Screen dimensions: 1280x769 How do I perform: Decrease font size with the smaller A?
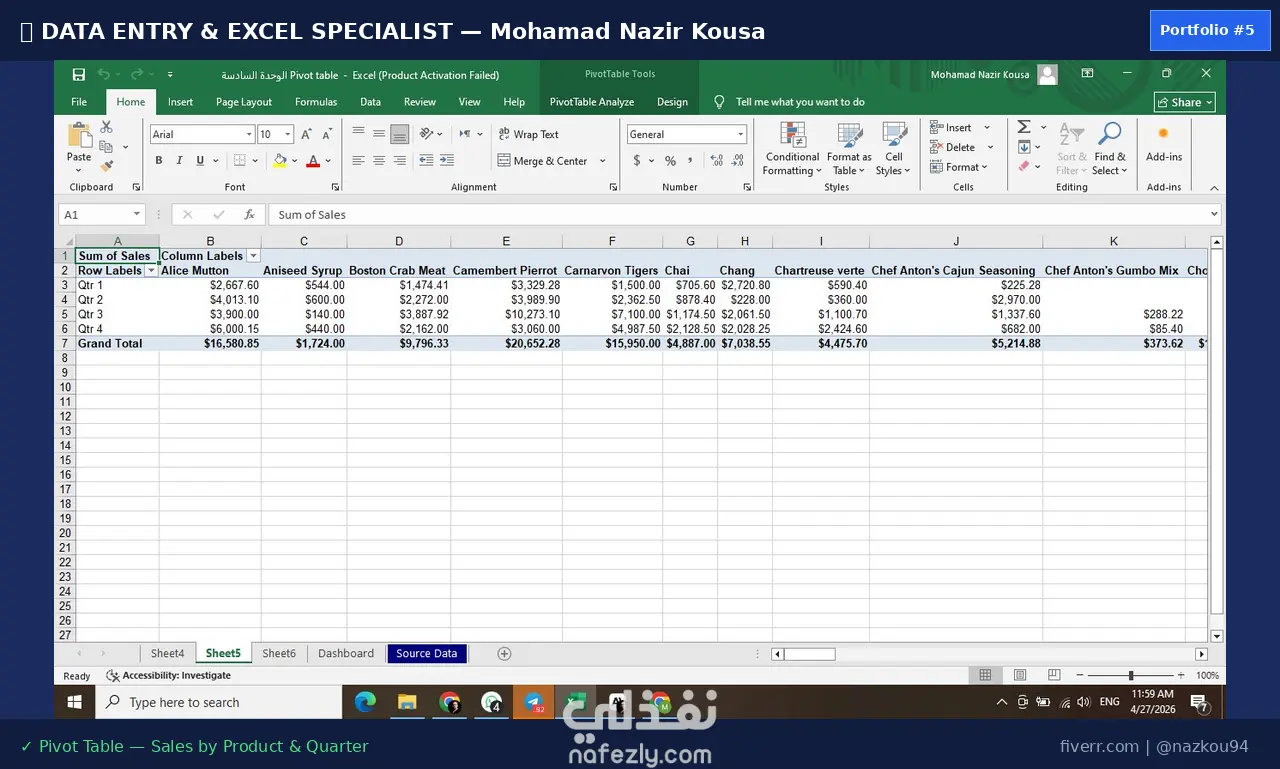tap(327, 134)
